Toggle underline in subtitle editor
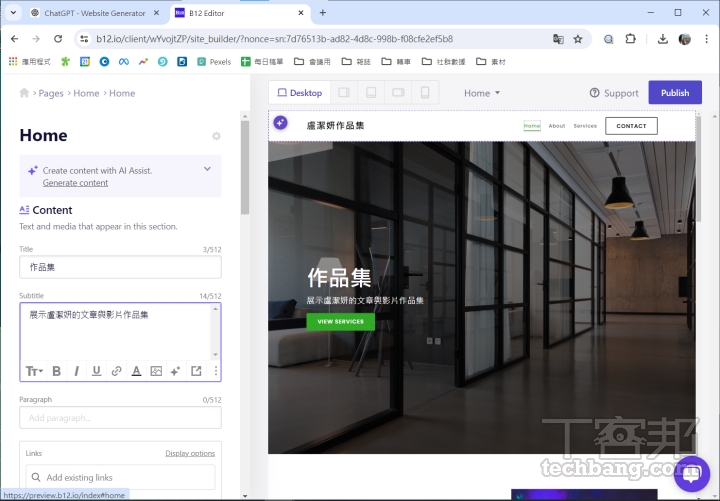This screenshot has width=720, height=501. click(x=96, y=371)
